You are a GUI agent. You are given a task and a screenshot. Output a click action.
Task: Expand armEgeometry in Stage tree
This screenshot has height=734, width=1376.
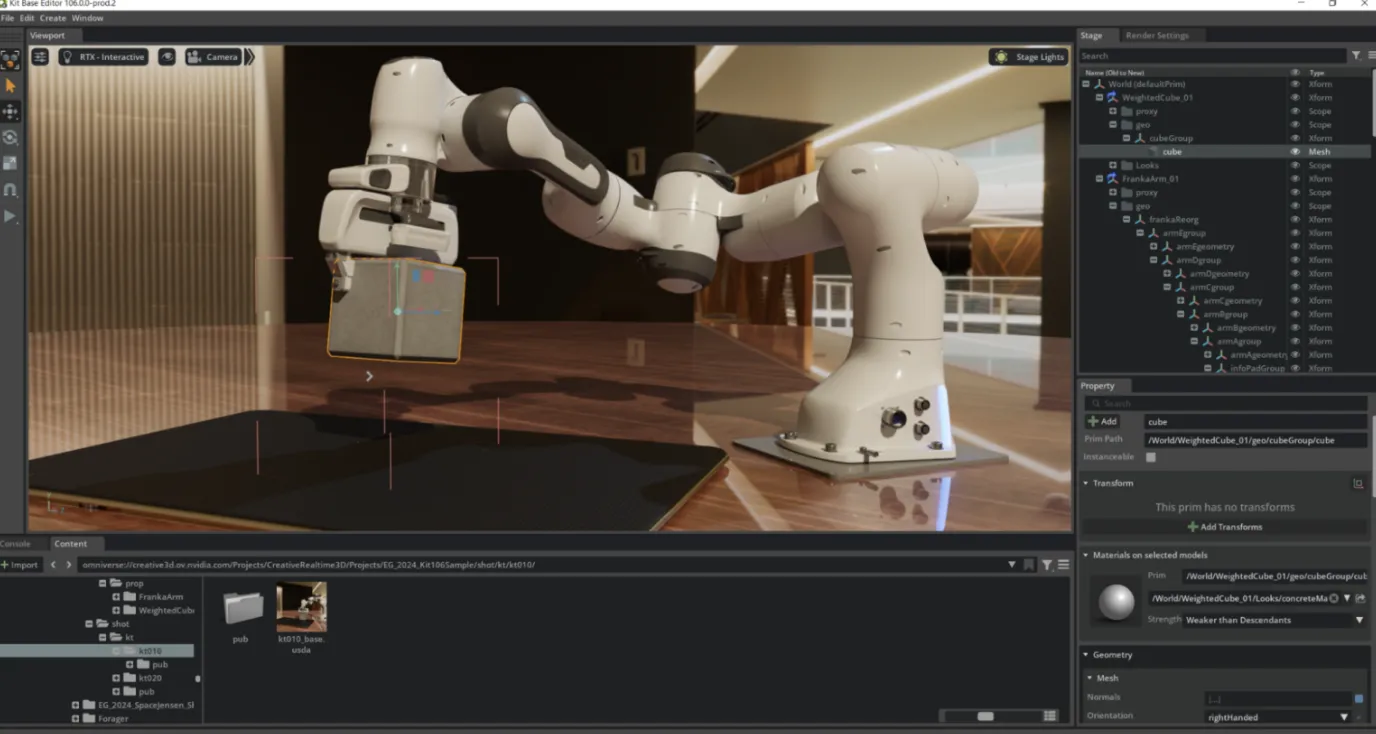click(1153, 246)
